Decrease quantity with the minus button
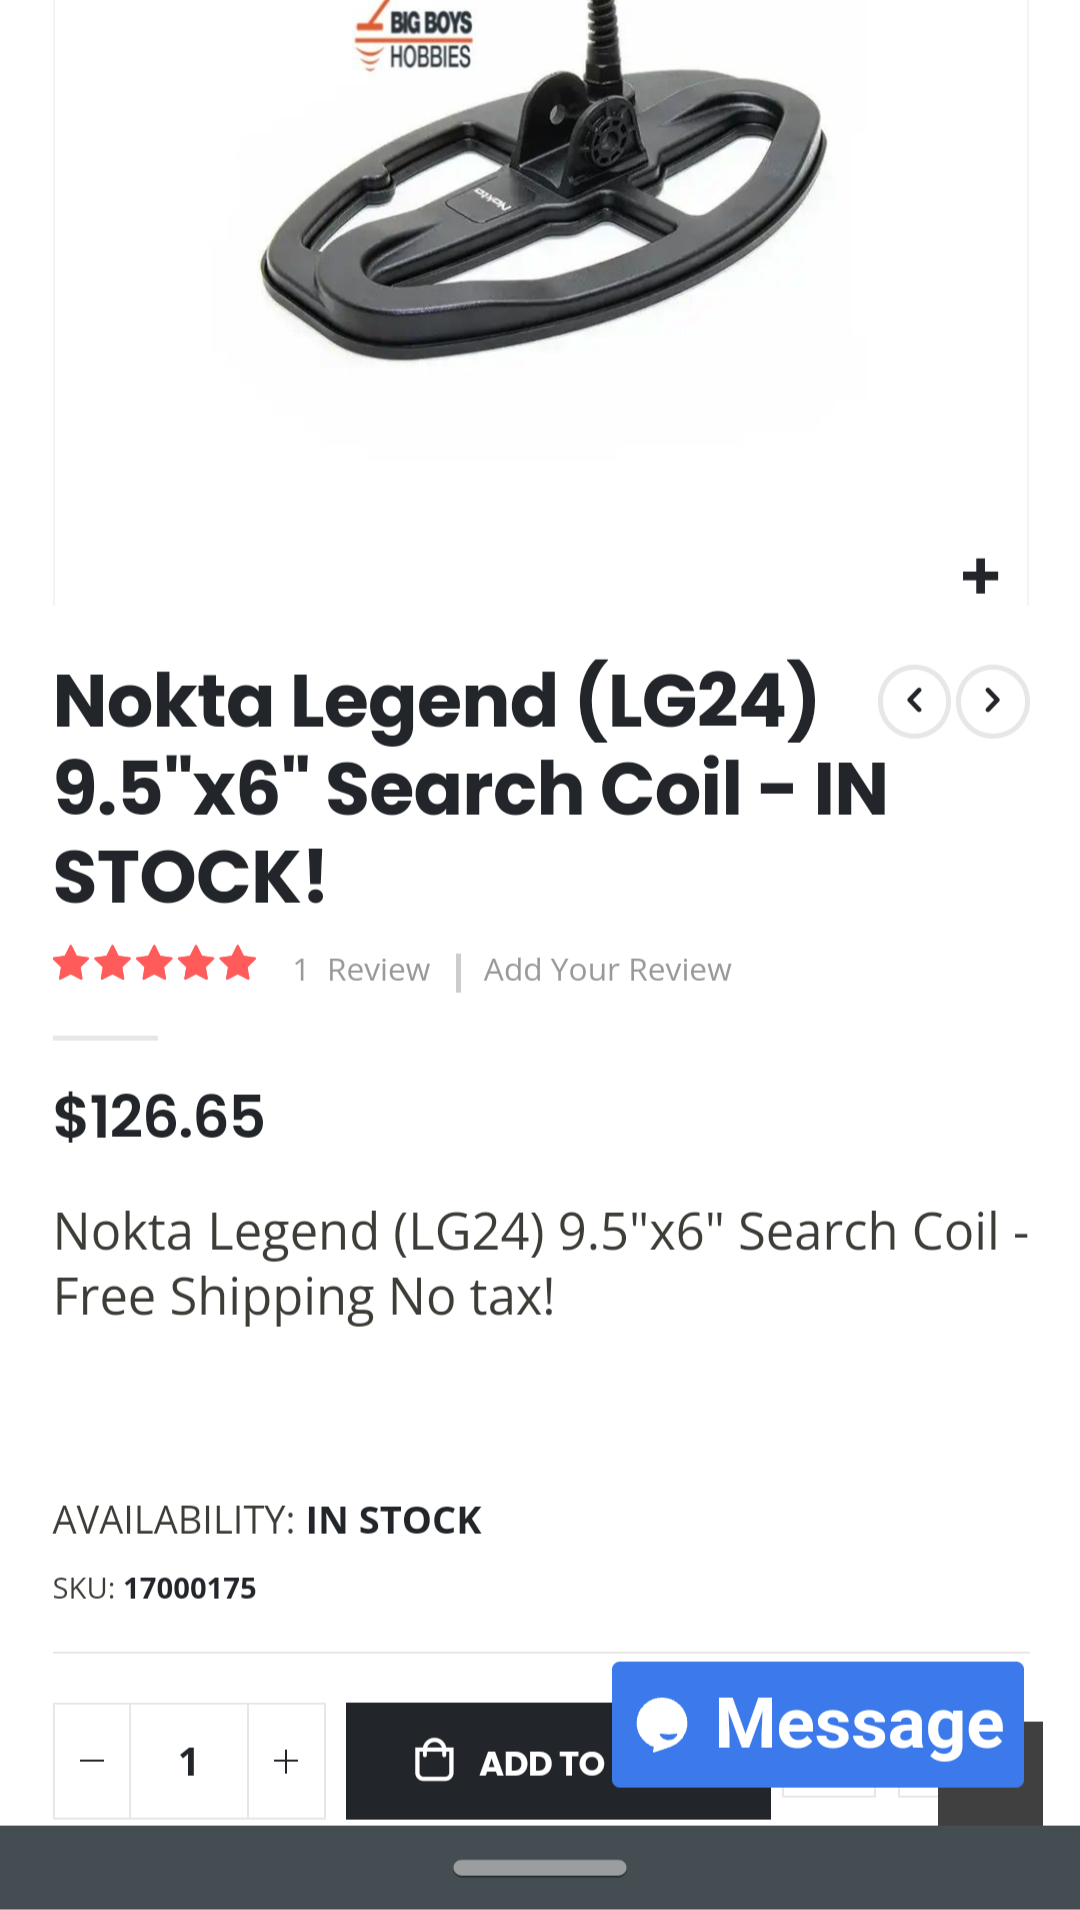The image size is (1080, 1910). [92, 1760]
